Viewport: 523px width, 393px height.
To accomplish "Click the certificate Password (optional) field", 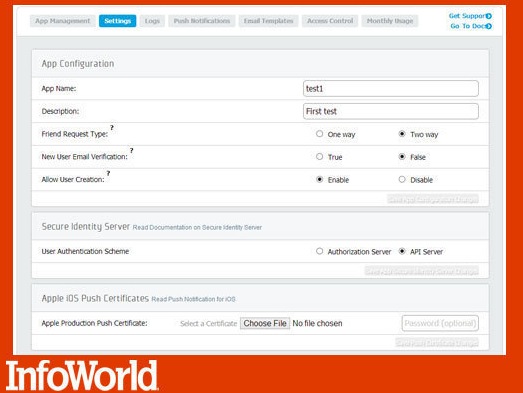I will coord(440,323).
